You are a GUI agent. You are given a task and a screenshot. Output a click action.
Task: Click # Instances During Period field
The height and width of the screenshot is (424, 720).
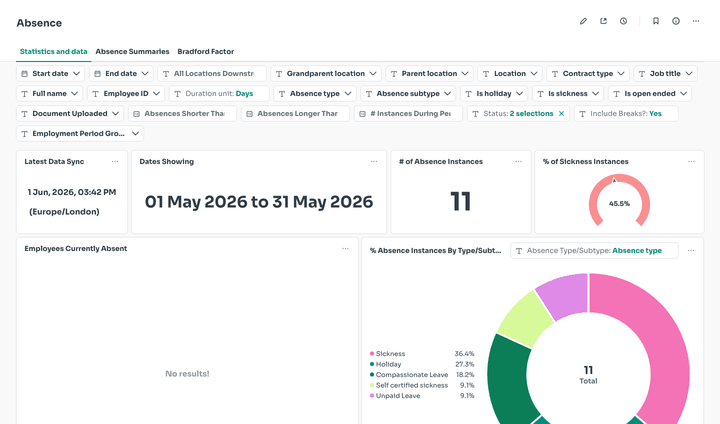(408, 113)
